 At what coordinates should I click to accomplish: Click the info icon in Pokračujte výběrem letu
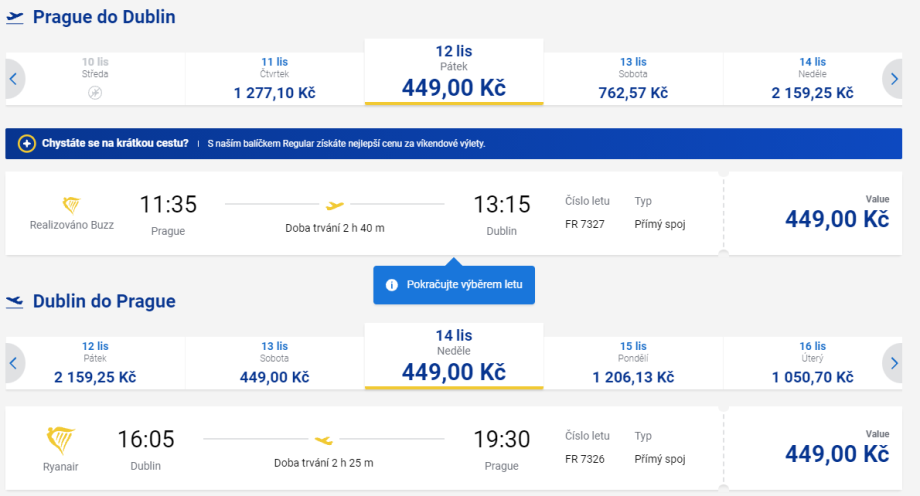392,285
